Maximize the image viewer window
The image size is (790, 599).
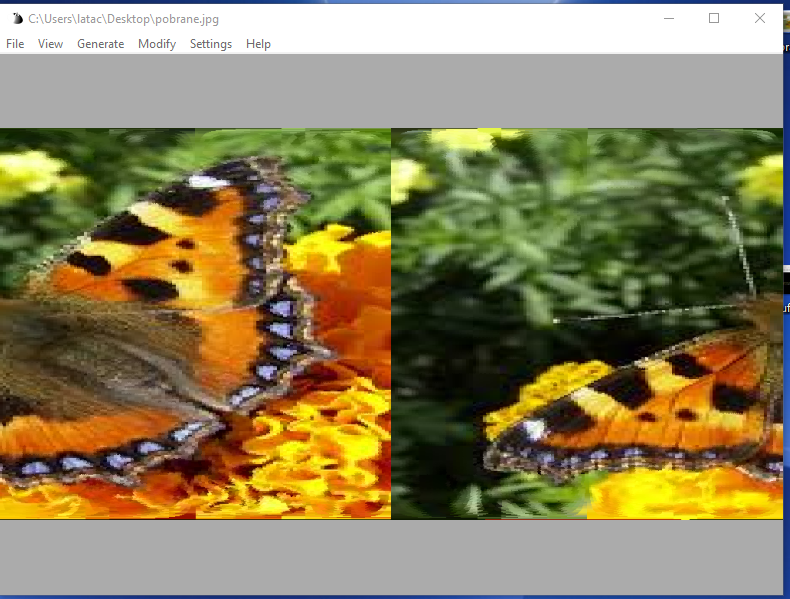[x=714, y=18]
